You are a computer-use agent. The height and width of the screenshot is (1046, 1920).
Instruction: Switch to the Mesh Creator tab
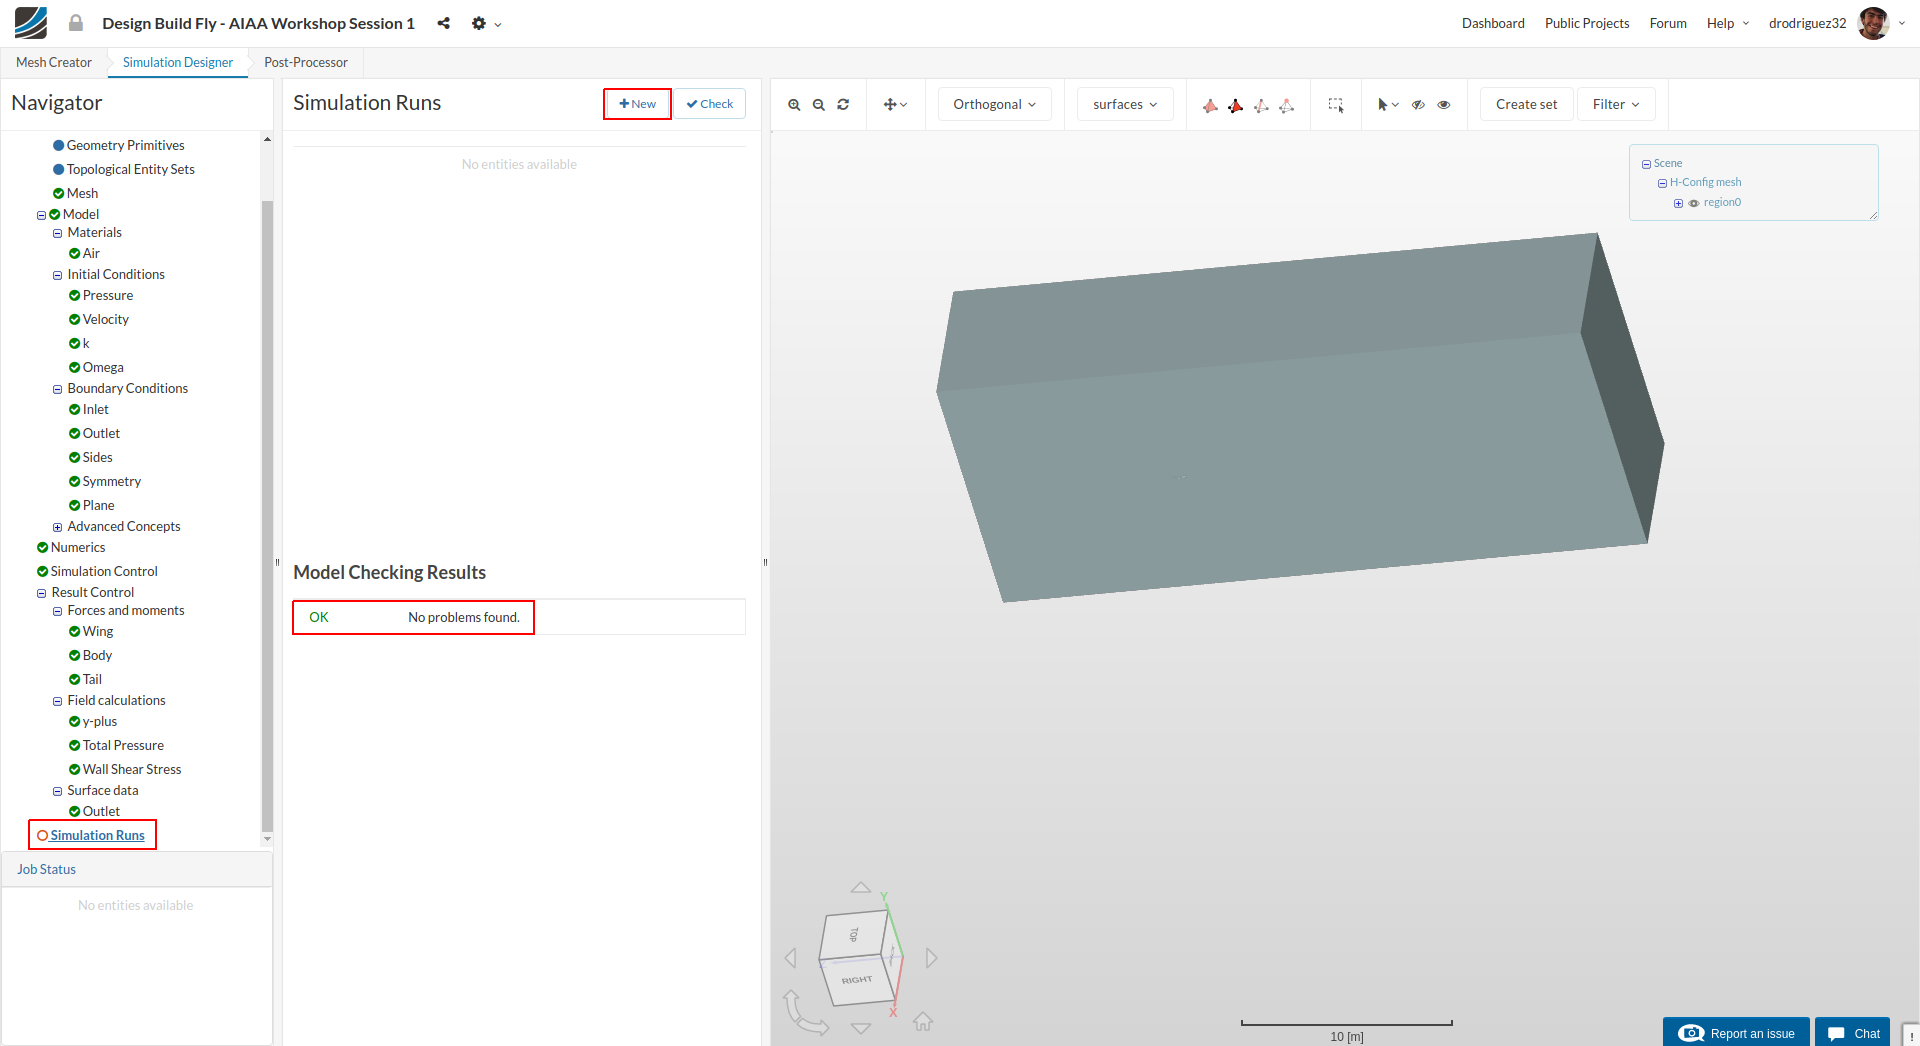[54, 62]
